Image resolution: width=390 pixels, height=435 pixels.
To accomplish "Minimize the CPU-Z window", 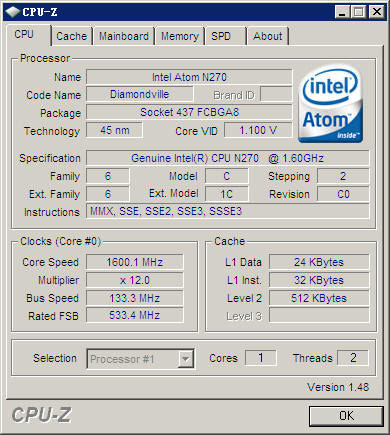I will 342,12.
